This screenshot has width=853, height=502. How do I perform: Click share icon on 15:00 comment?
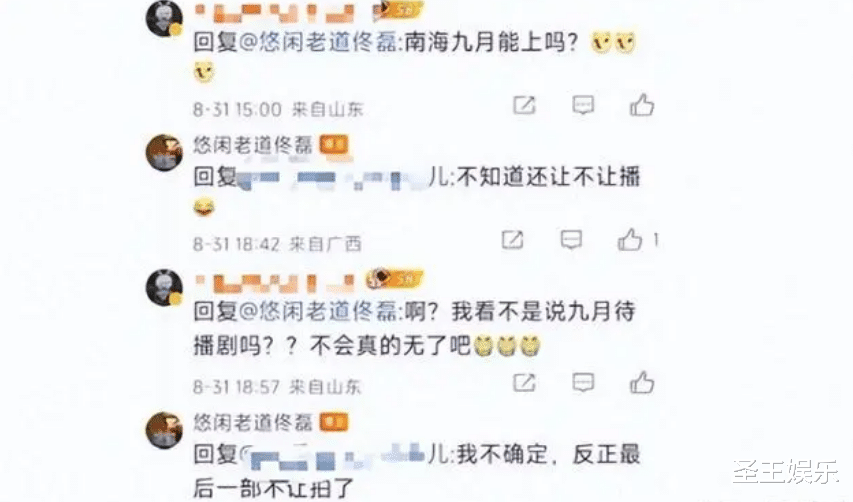524,105
